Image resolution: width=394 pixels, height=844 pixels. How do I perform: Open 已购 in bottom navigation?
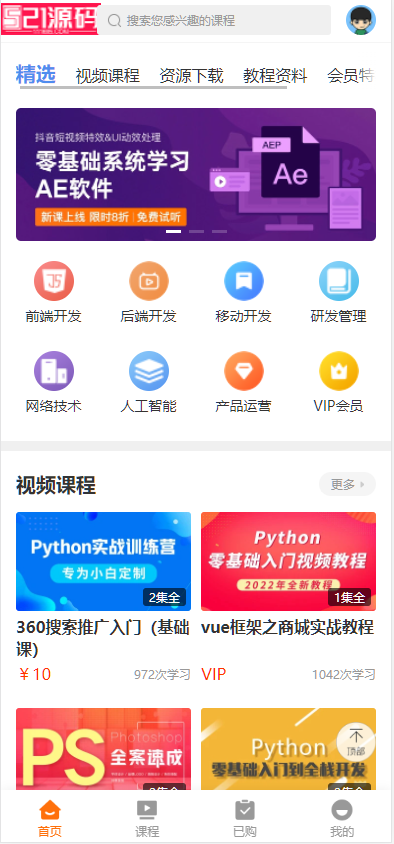click(x=245, y=818)
